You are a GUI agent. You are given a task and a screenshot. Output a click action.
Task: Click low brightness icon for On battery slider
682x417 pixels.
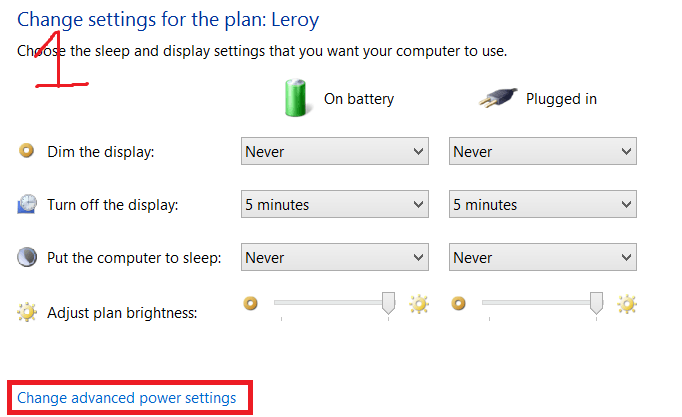click(x=251, y=302)
